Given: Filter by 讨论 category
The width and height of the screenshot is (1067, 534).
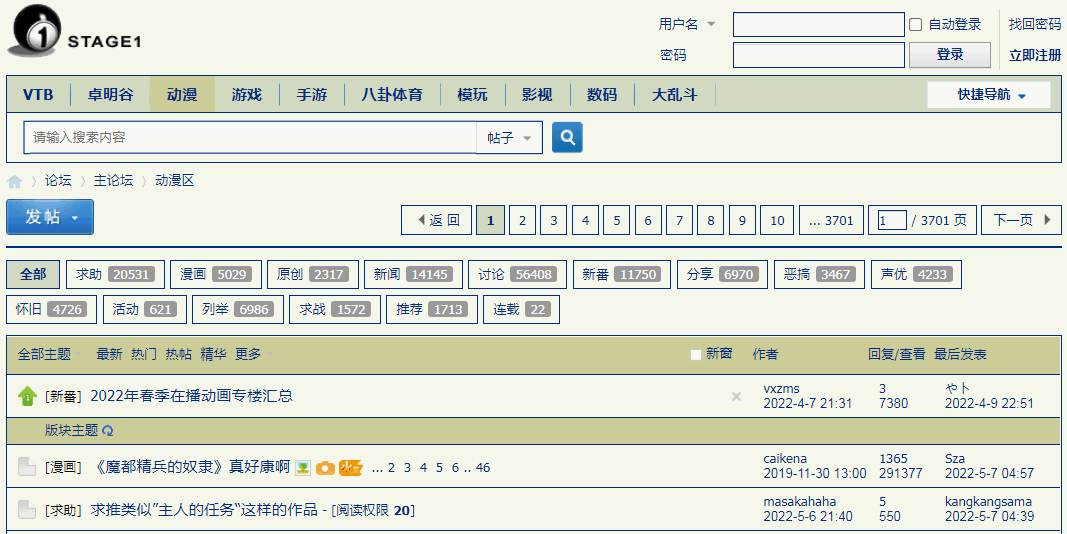Looking at the screenshot, I should 517,274.
